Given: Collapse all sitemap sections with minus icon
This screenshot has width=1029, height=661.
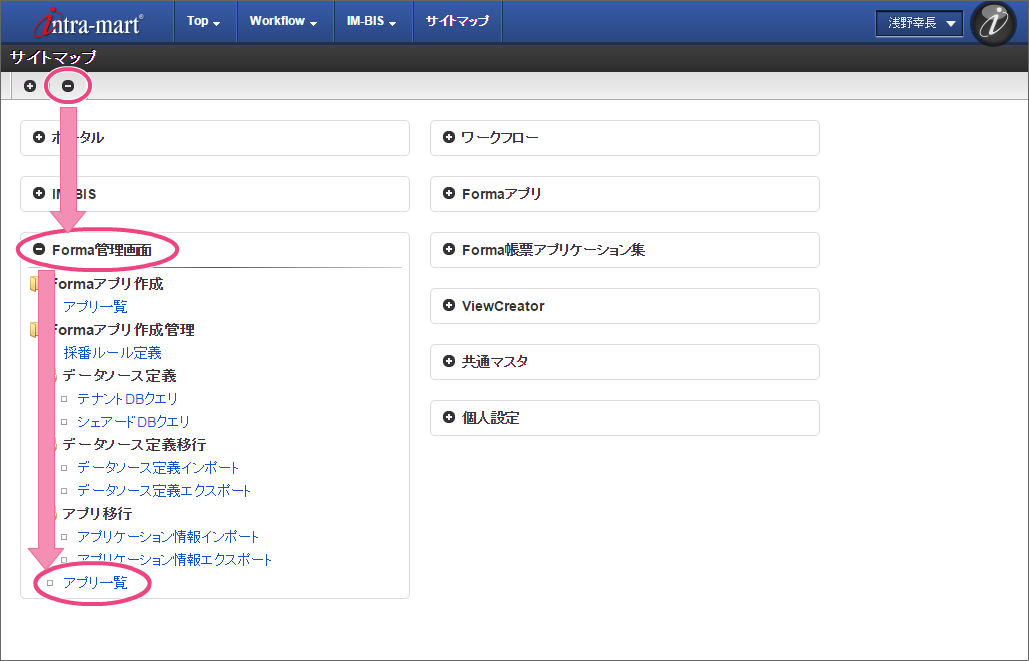Looking at the screenshot, I should click(x=68, y=86).
